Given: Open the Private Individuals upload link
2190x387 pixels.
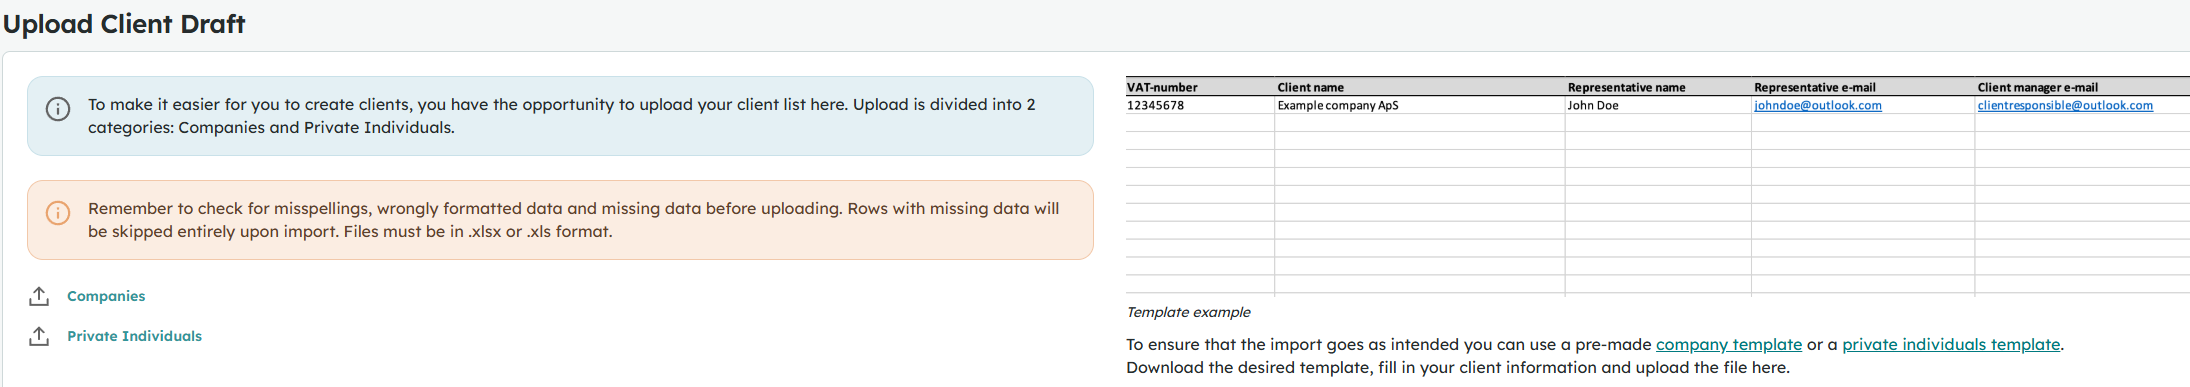Looking at the screenshot, I should point(134,336).
